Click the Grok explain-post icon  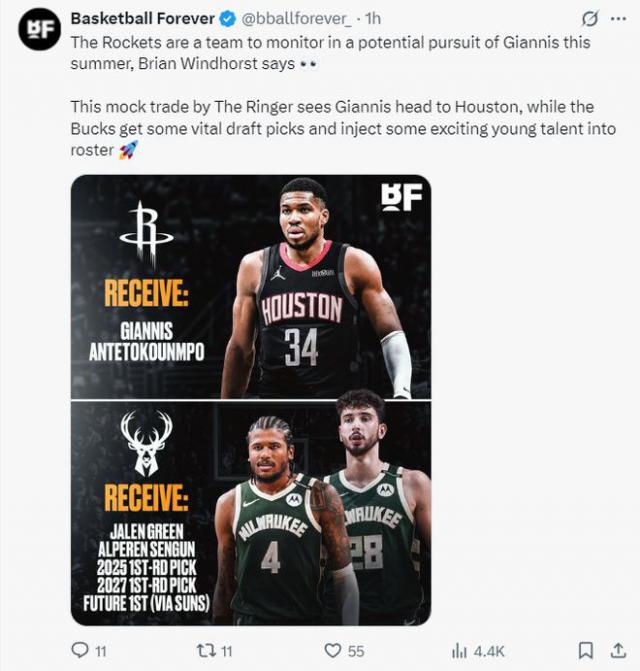[590, 19]
